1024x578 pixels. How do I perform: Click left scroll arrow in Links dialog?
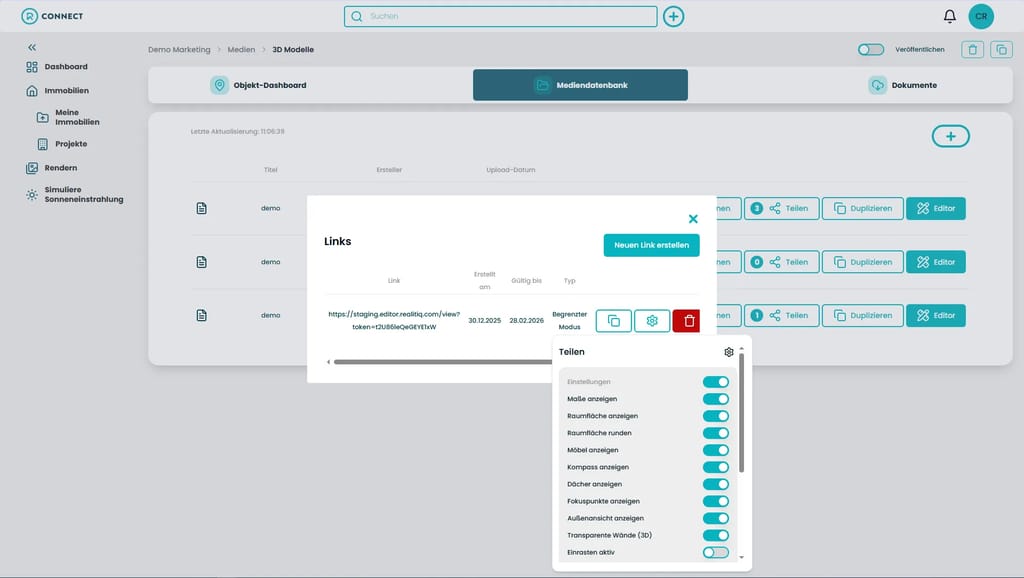tap(328, 362)
